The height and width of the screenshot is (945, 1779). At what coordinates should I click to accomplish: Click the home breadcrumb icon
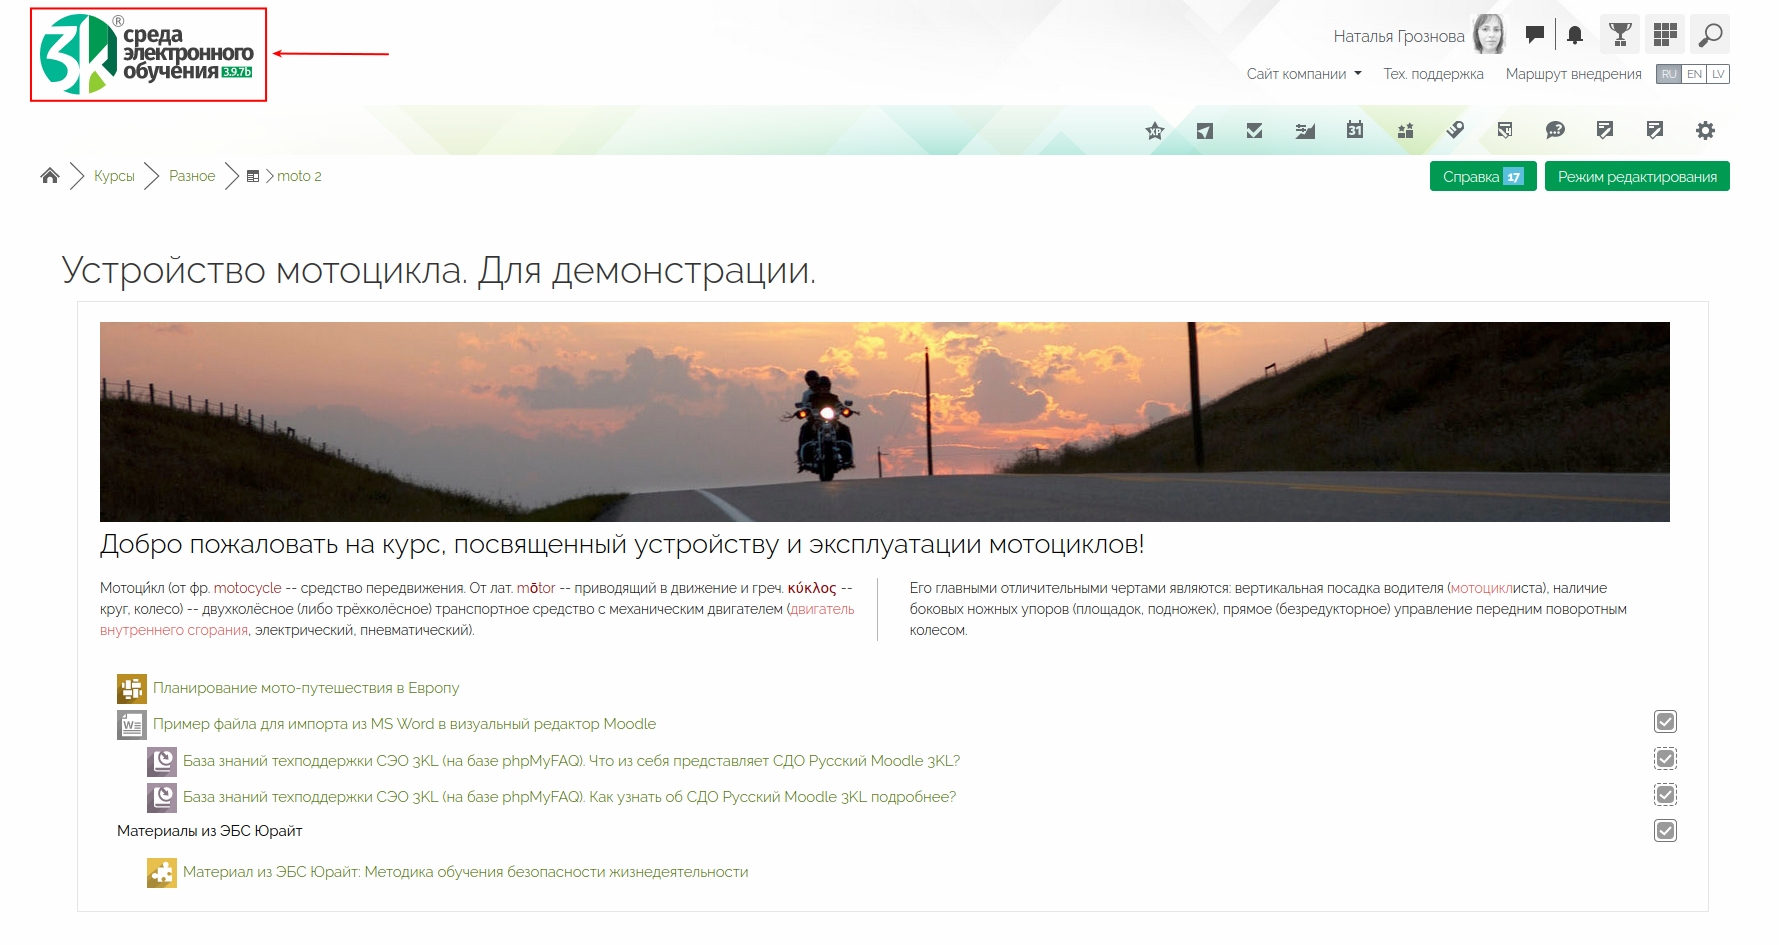pos(50,176)
